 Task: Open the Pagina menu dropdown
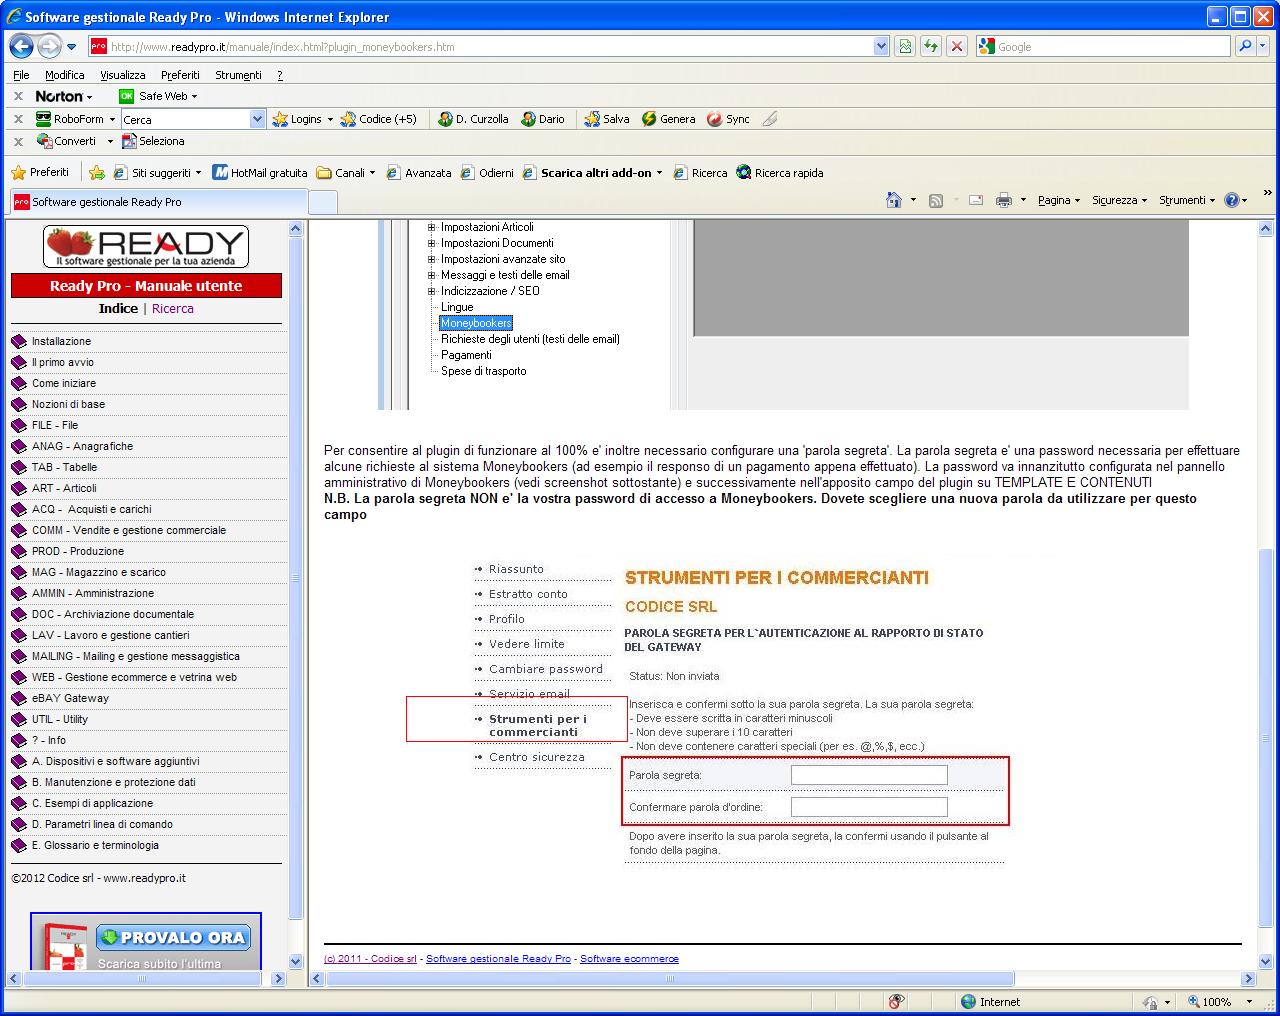point(1058,200)
